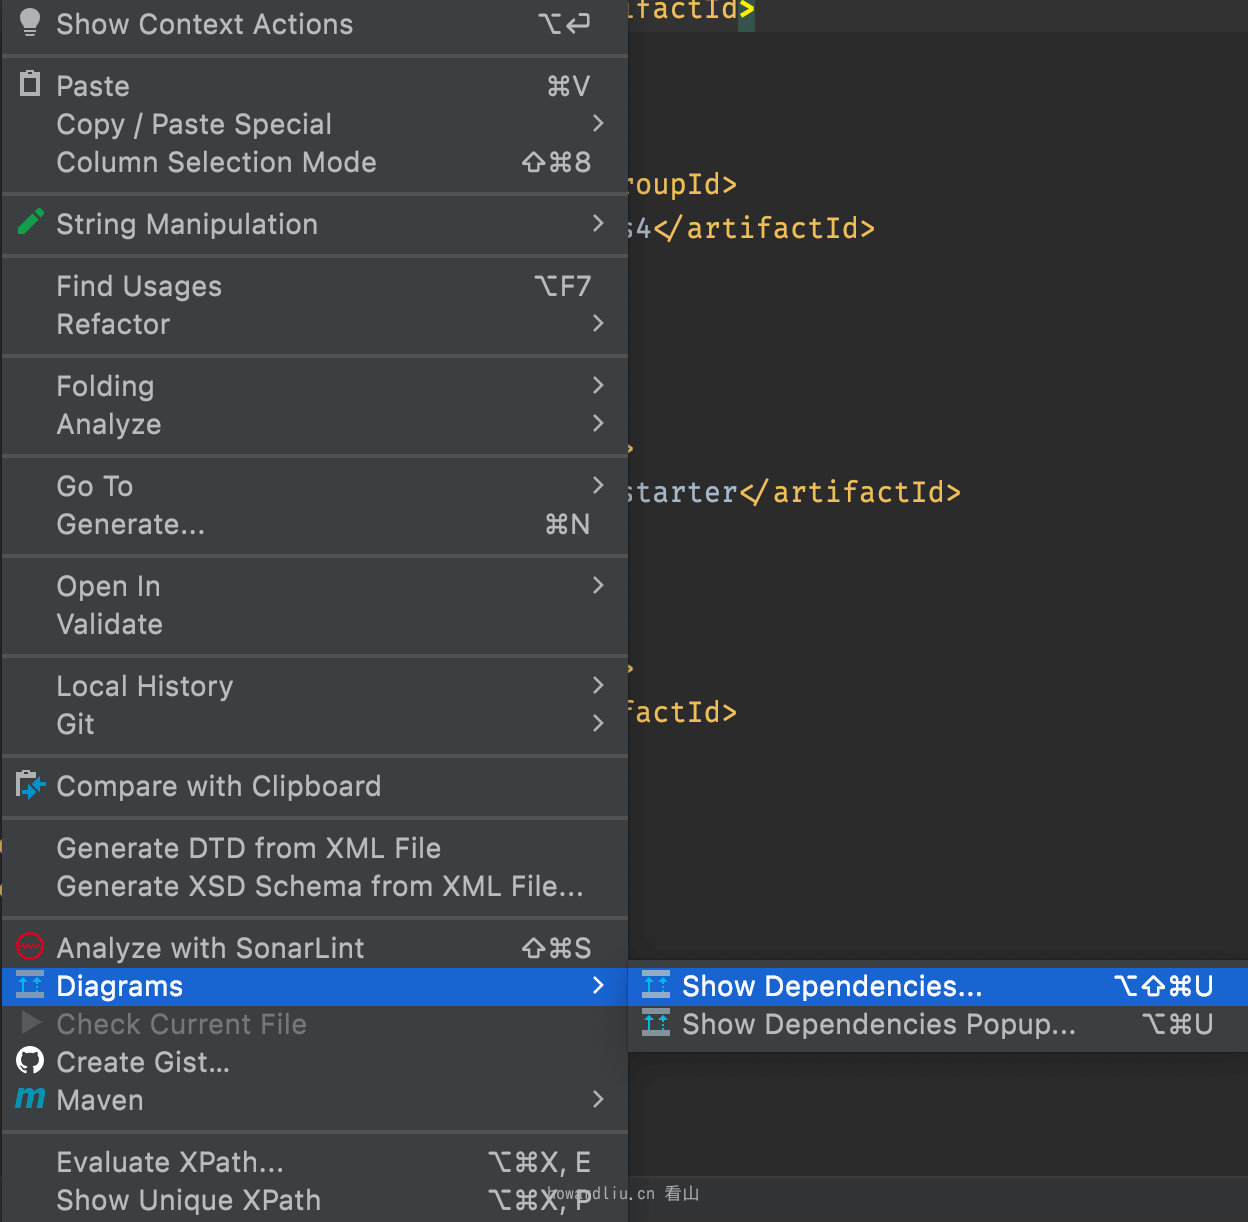Click the clipboard Paste icon
1248x1222 pixels.
click(x=30, y=85)
